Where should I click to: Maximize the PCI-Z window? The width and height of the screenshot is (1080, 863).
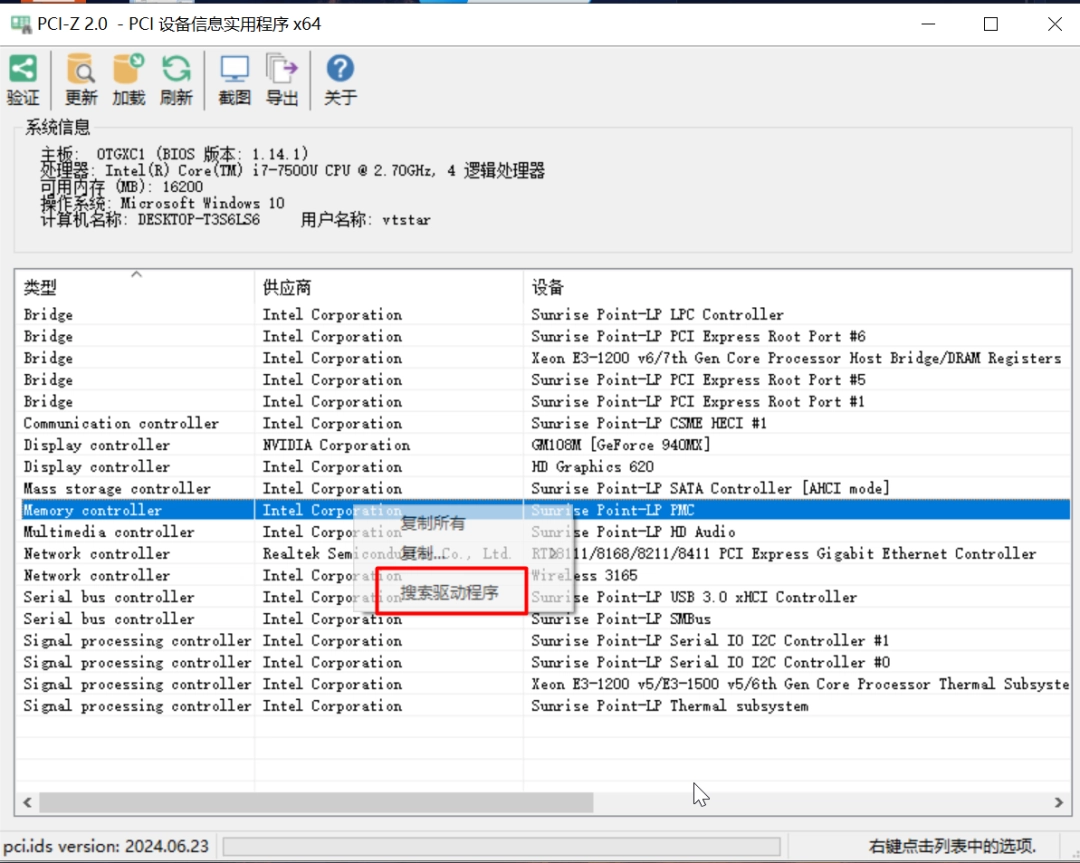point(990,24)
